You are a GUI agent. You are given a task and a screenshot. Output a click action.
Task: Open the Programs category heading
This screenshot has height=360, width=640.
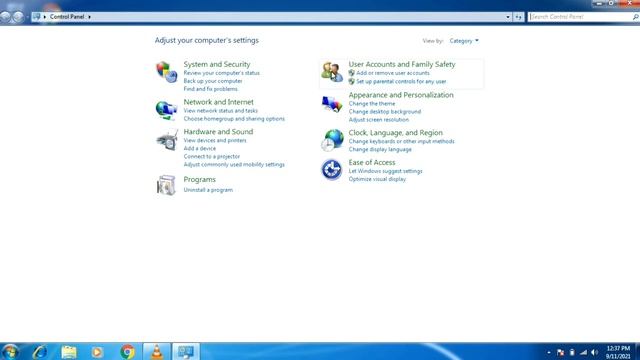[200, 180]
